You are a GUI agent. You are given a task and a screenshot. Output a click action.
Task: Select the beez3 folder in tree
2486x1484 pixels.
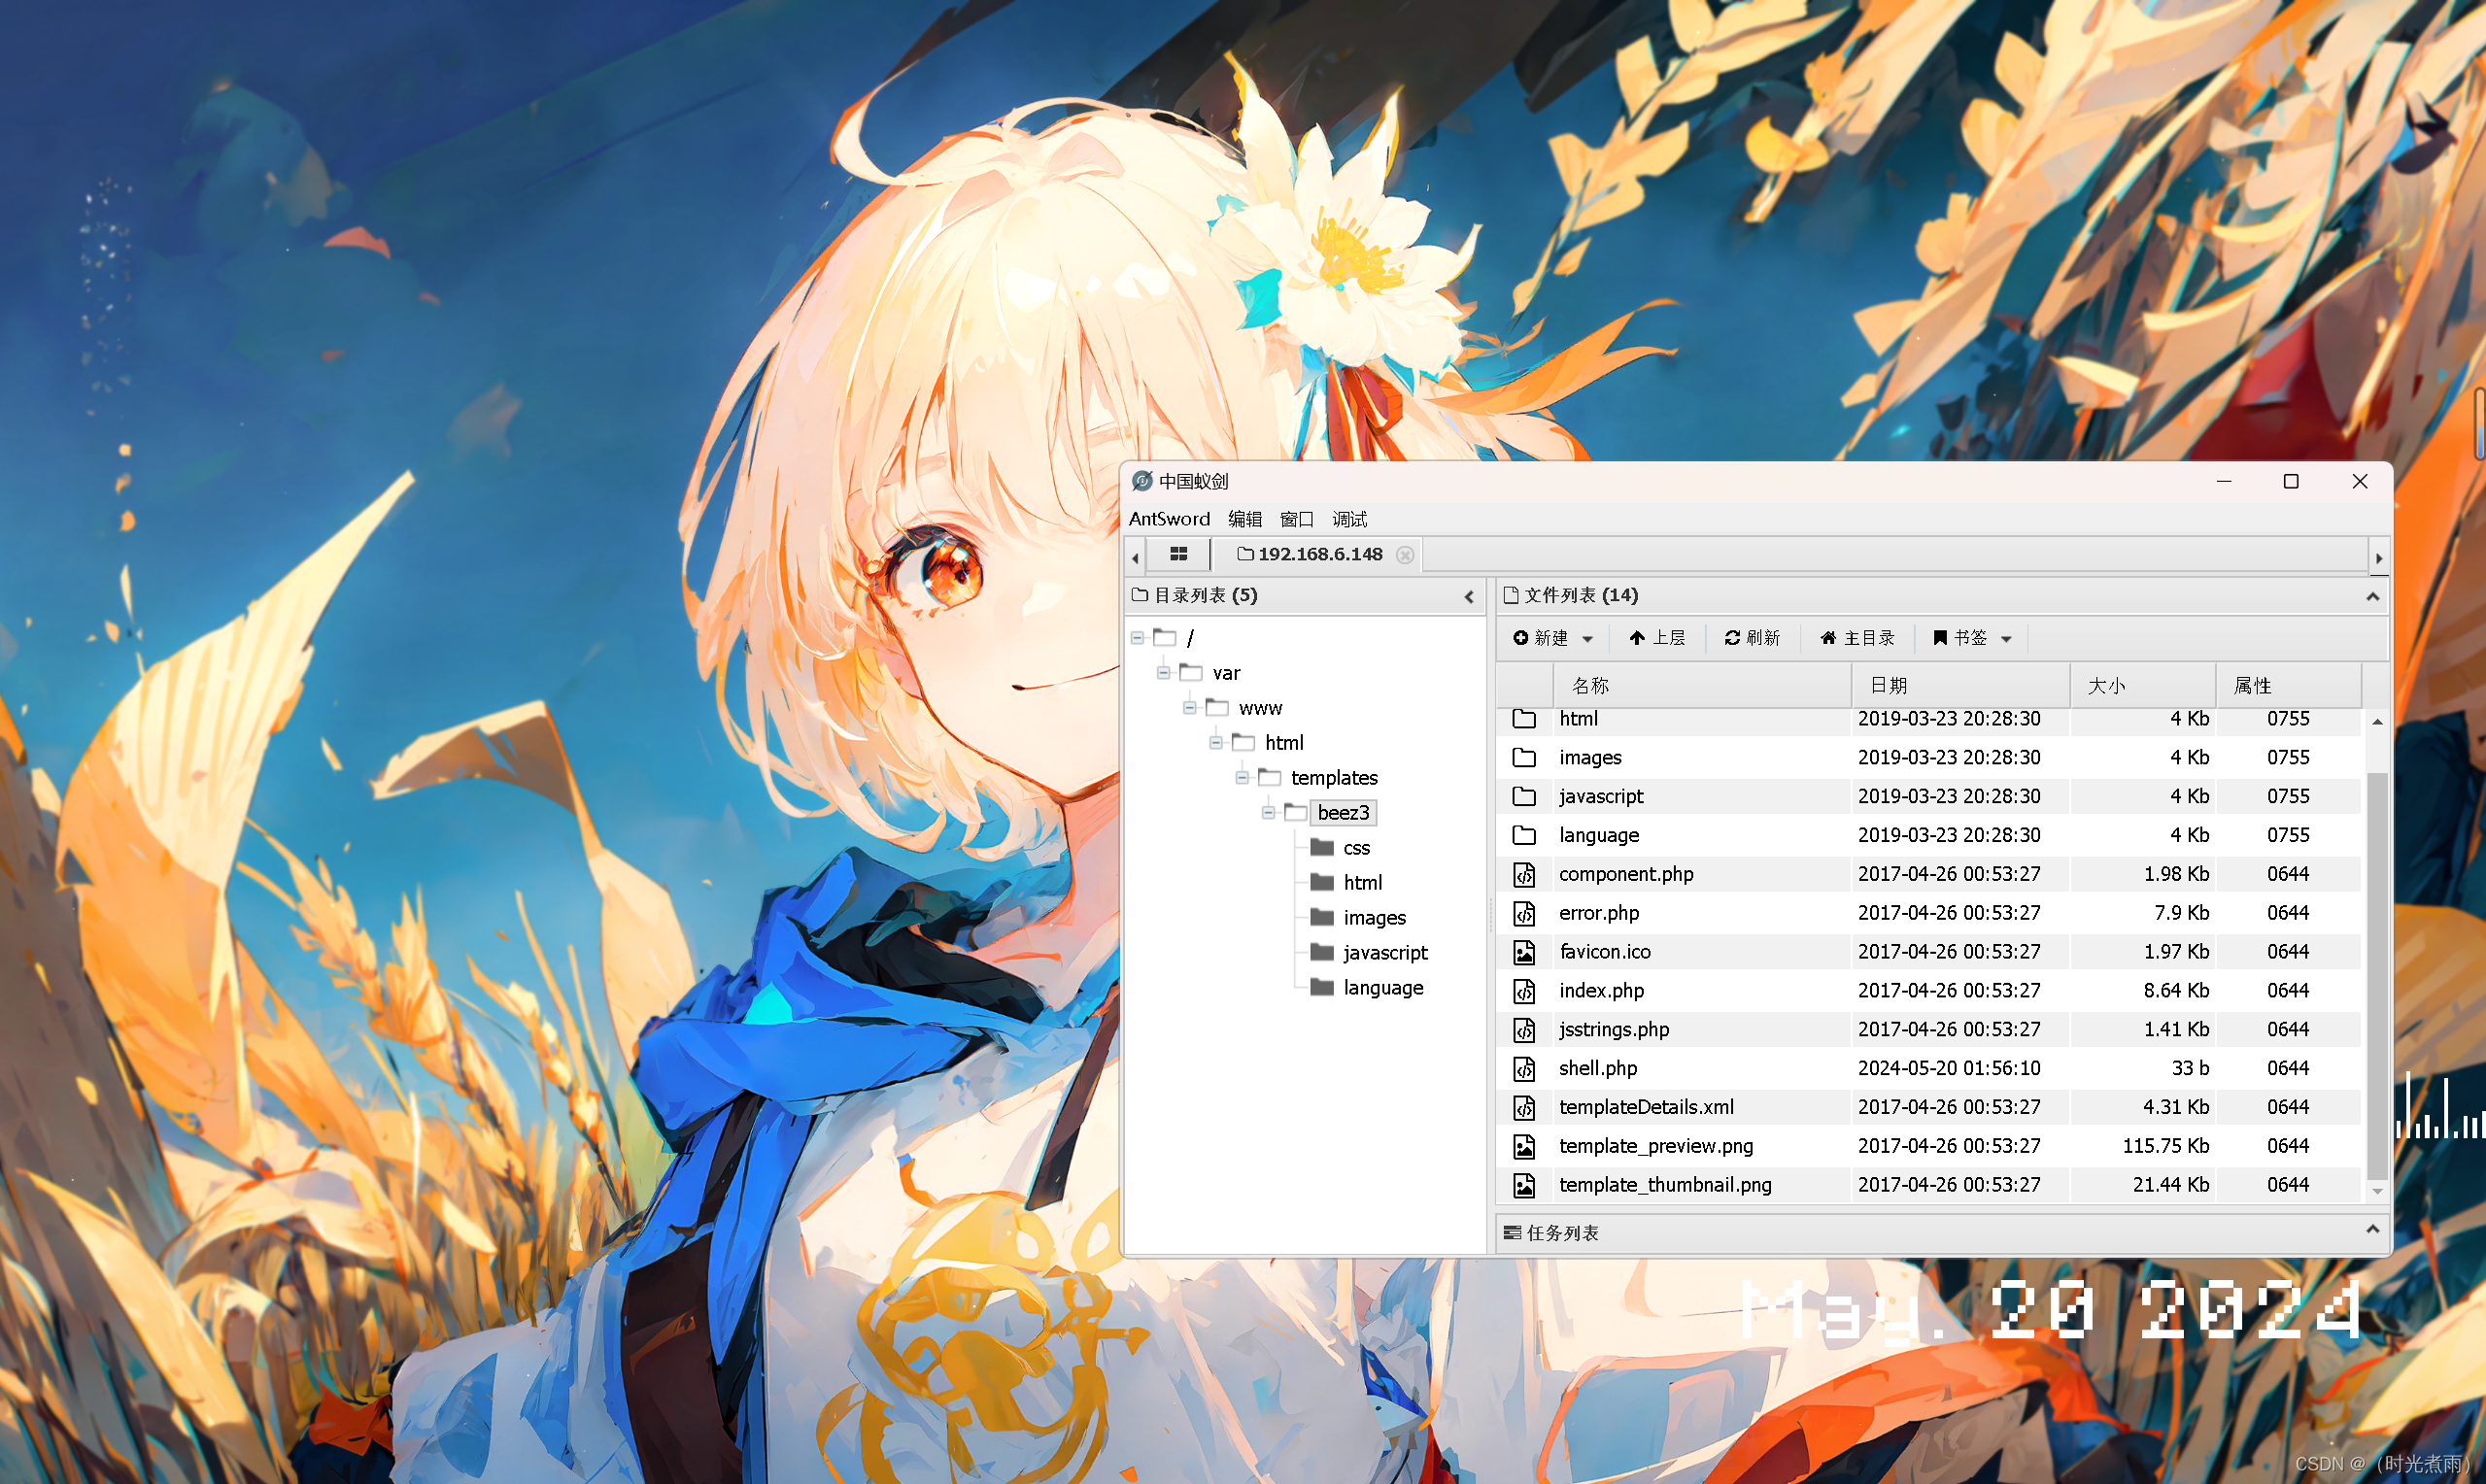[x=1343, y=813]
